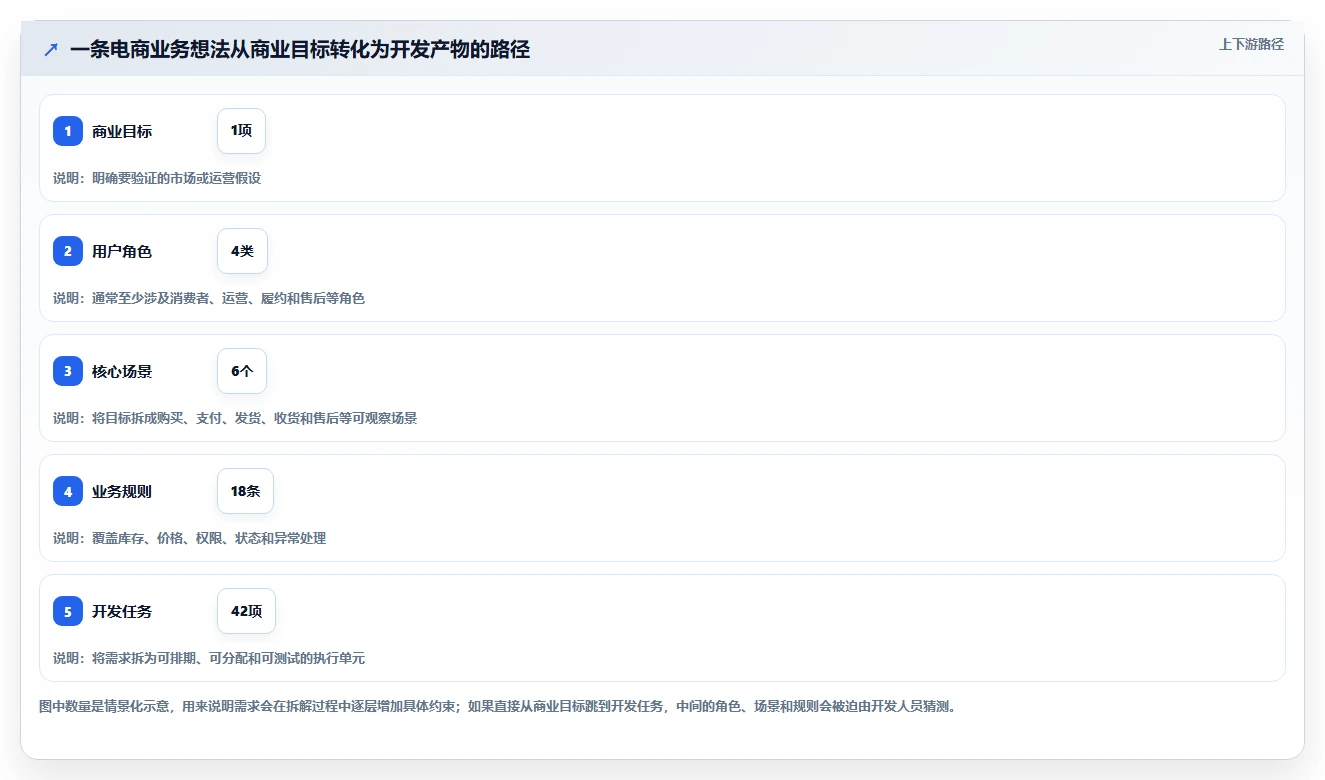Click the 商业目标 step label
1325x780 pixels.
coord(122,131)
